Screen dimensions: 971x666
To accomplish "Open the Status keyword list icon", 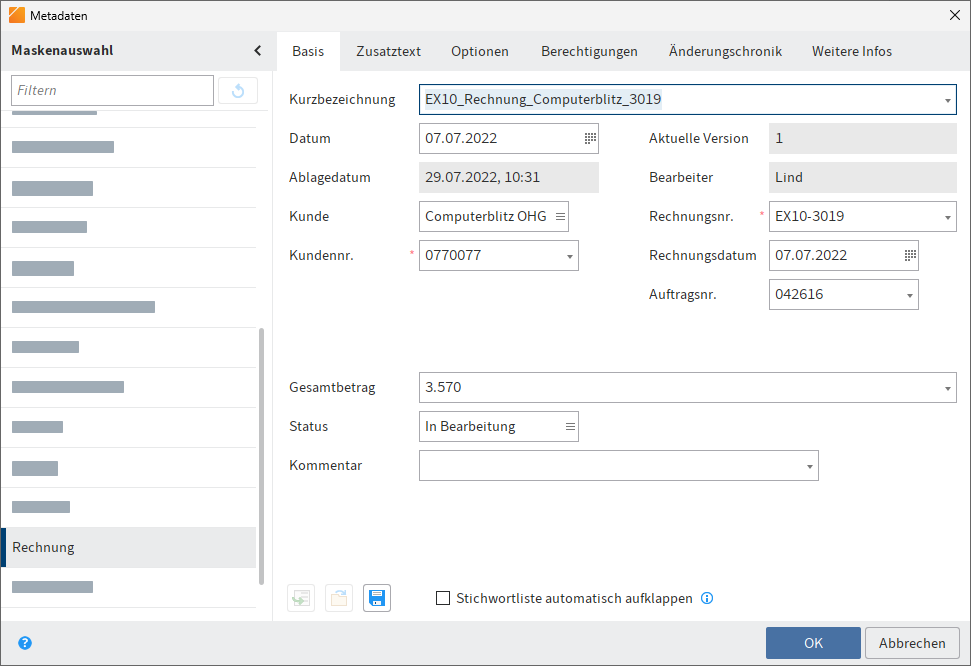I will [x=570, y=427].
